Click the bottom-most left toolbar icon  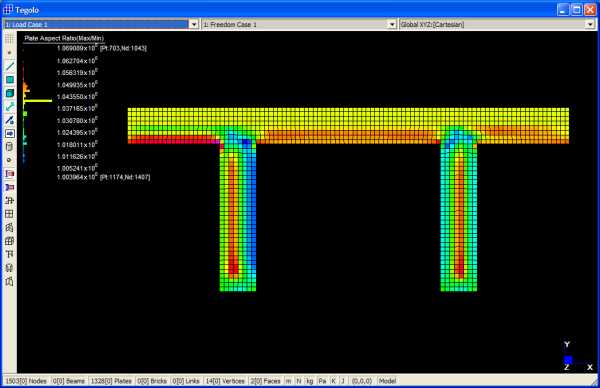click(10, 281)
